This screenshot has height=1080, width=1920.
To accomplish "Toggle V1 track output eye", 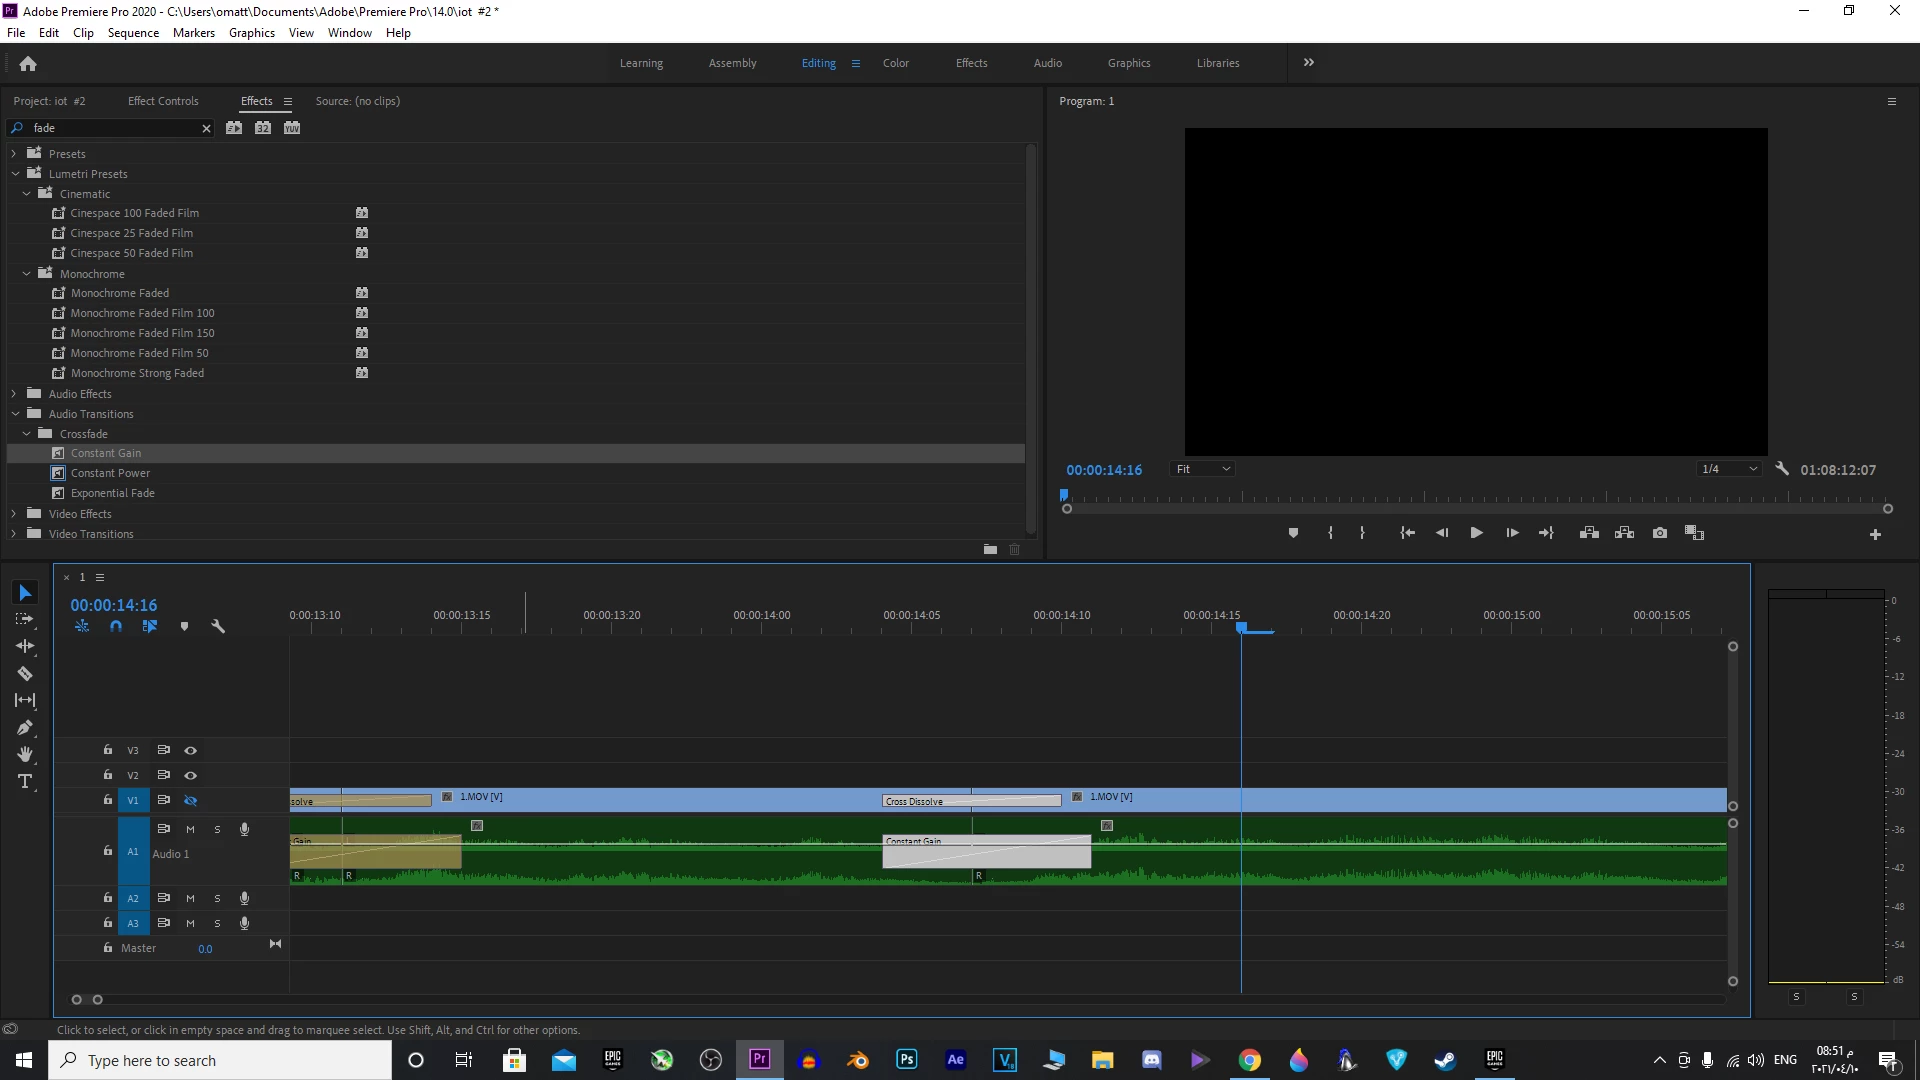I will 190,800.
